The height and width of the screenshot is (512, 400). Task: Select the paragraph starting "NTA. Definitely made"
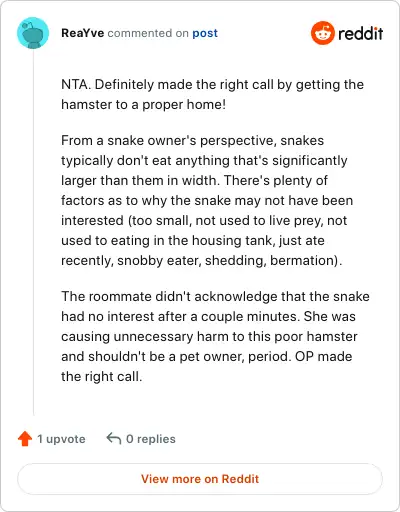pos(212,94)
